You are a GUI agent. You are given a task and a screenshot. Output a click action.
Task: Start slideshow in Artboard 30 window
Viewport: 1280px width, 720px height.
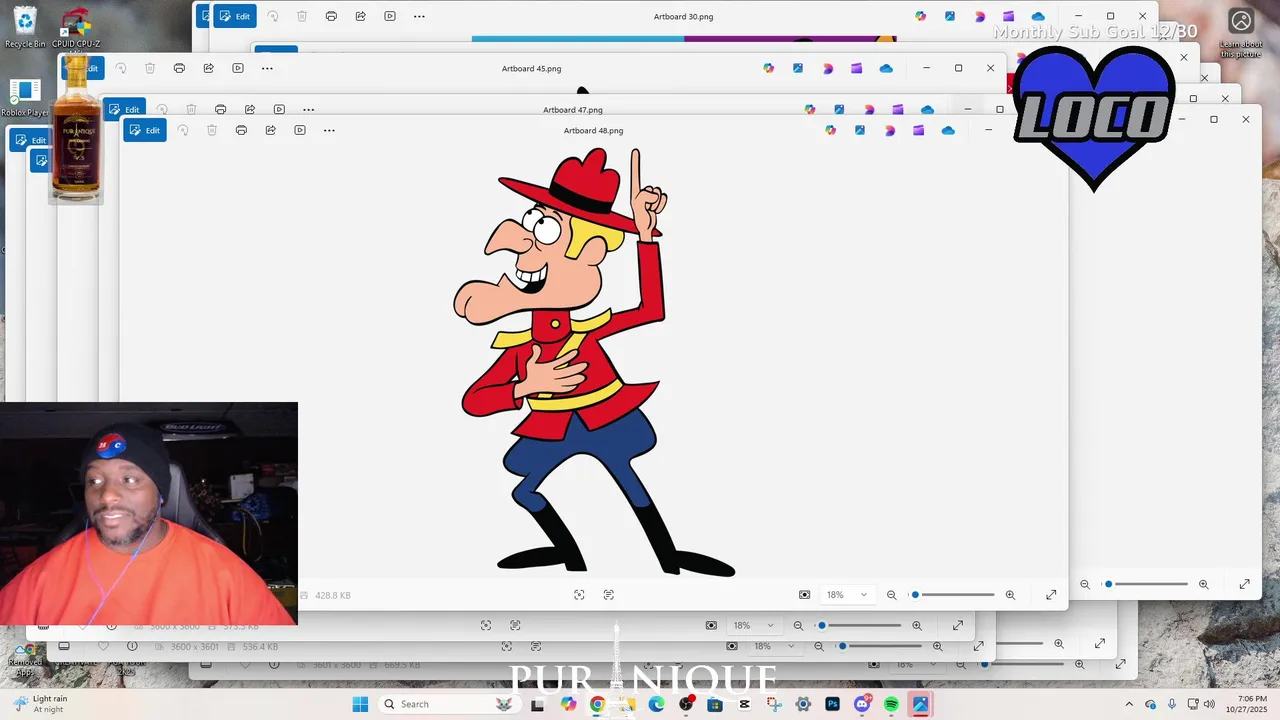tap(390, 16)
